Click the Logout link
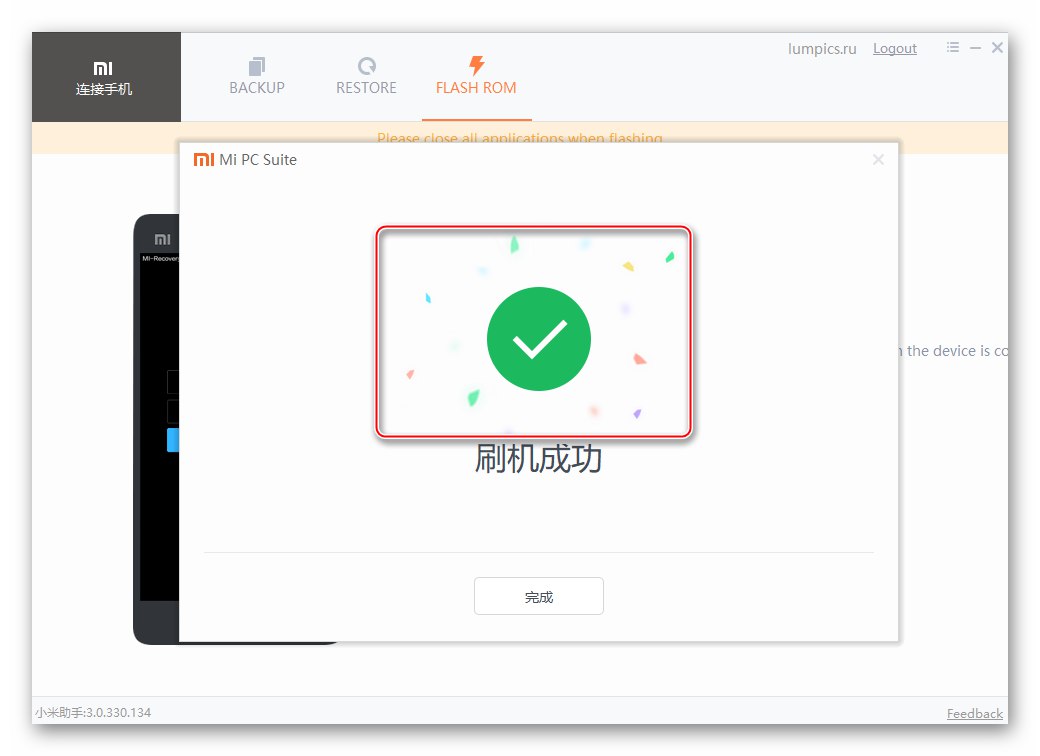 [x=895, y=48]
